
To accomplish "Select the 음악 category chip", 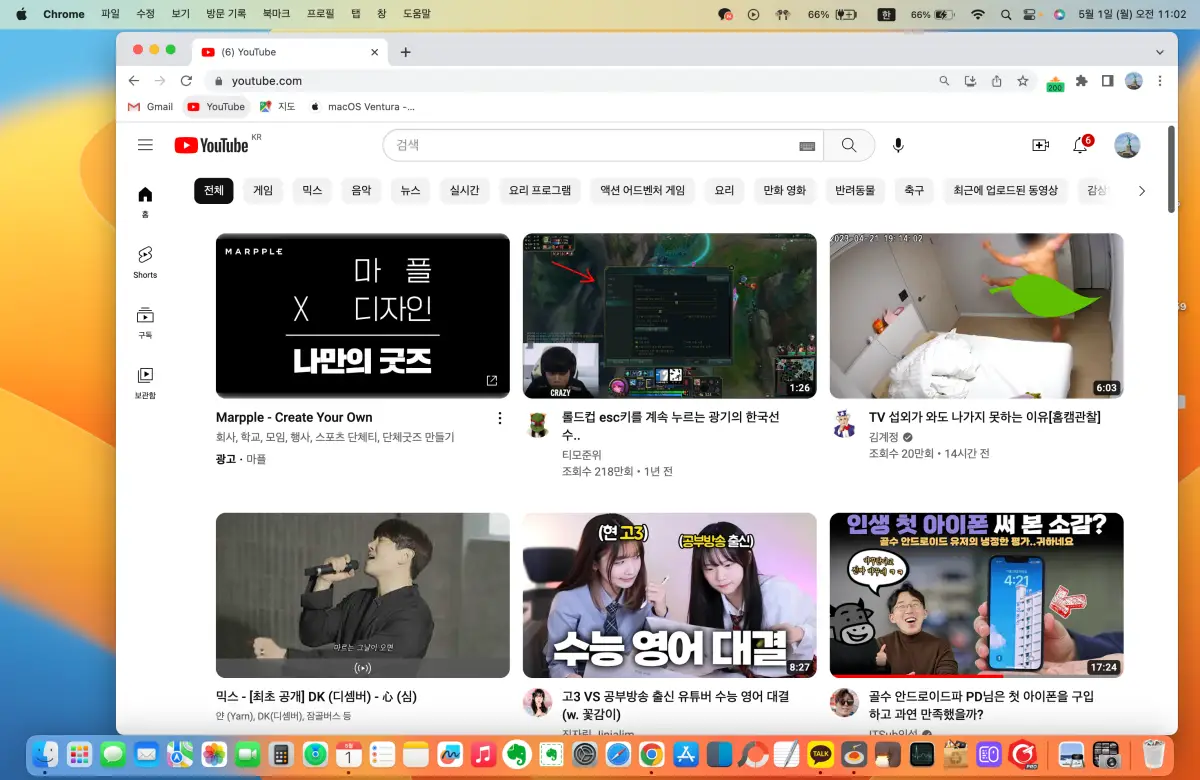I will (361, 190).
